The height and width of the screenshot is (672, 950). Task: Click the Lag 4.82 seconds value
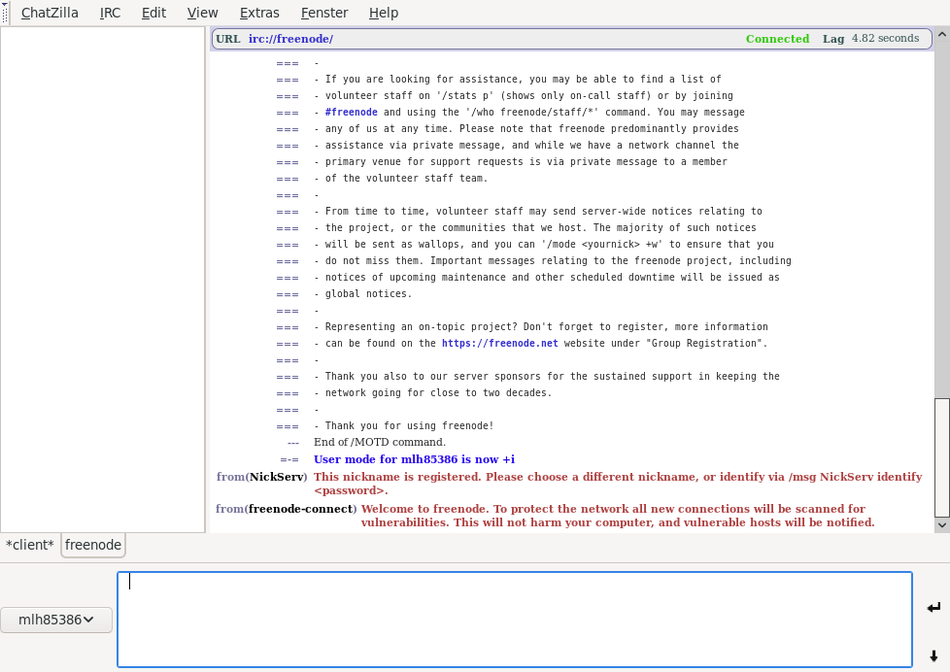click(885, 38)
